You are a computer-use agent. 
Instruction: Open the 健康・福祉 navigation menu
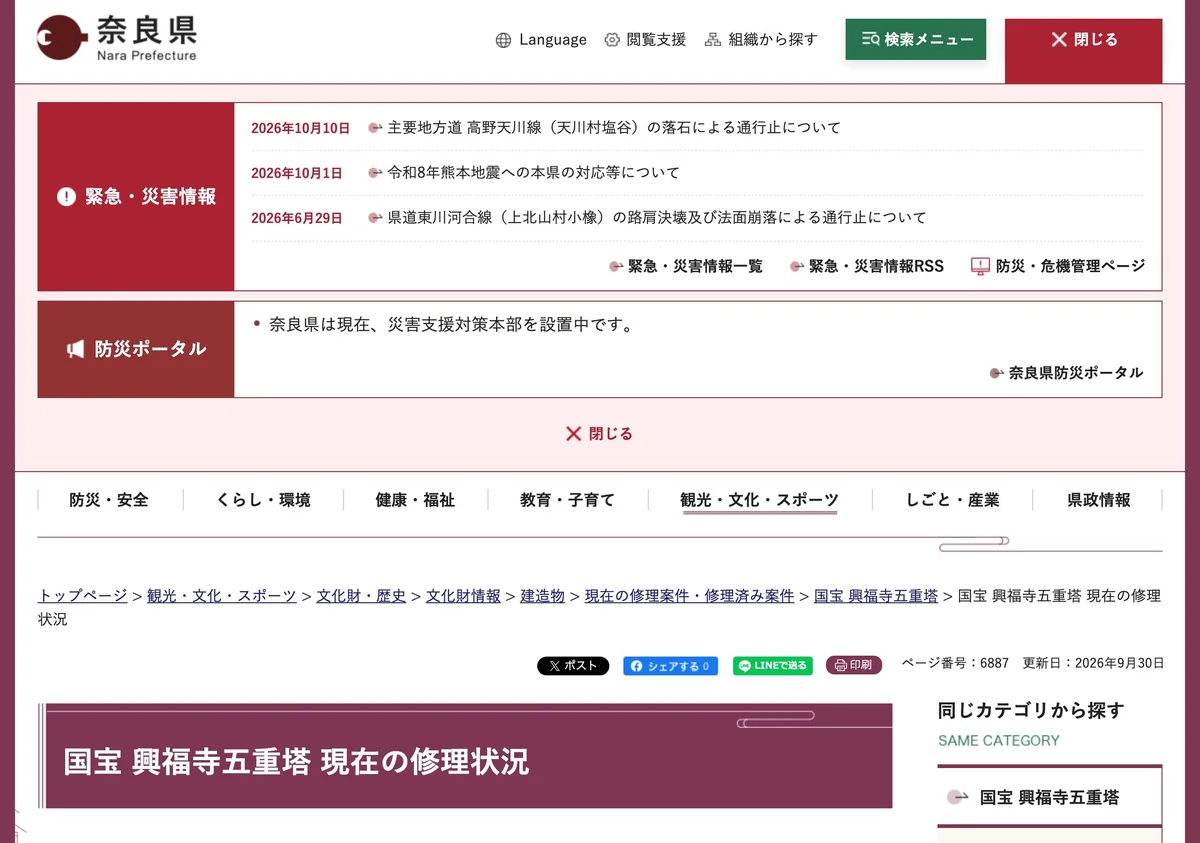[415, 500]
